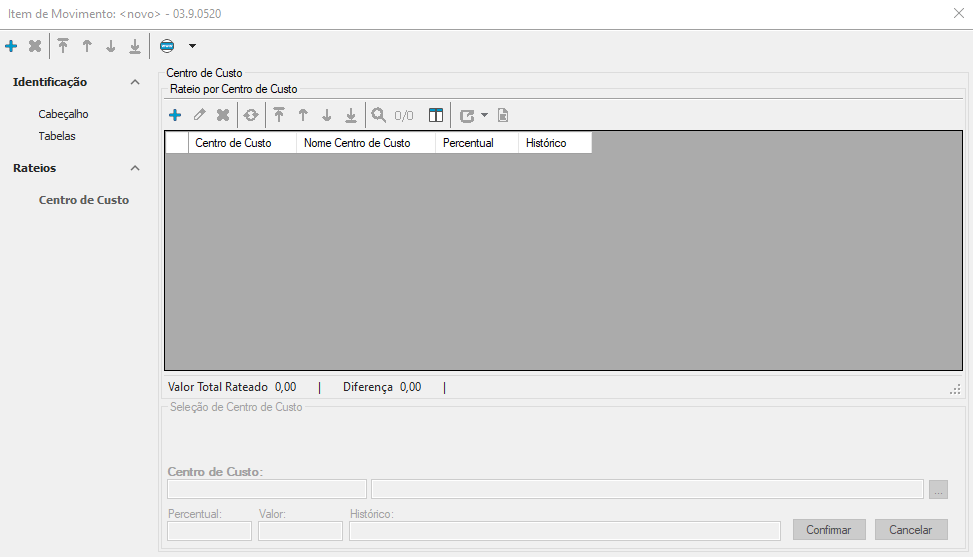This screenshot has width=973, height=557.
Task: Click the pencil edit icon in the Rateio toolbar
Action: point(199,115)
